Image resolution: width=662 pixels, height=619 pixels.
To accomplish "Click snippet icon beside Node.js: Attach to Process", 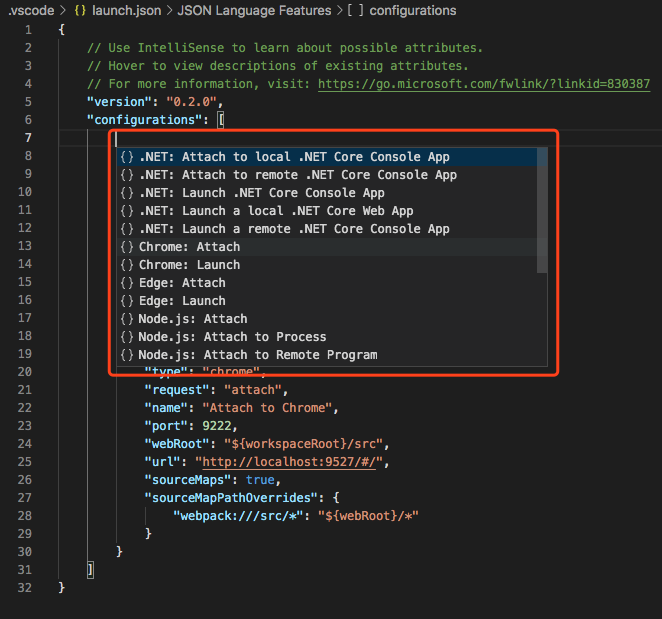I will 127,337.
